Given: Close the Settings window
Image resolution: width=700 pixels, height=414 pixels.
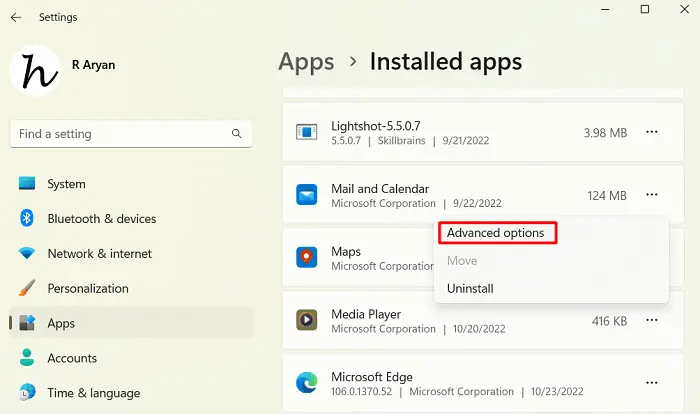Looking at the screenshot, I should tap(684, 9).
